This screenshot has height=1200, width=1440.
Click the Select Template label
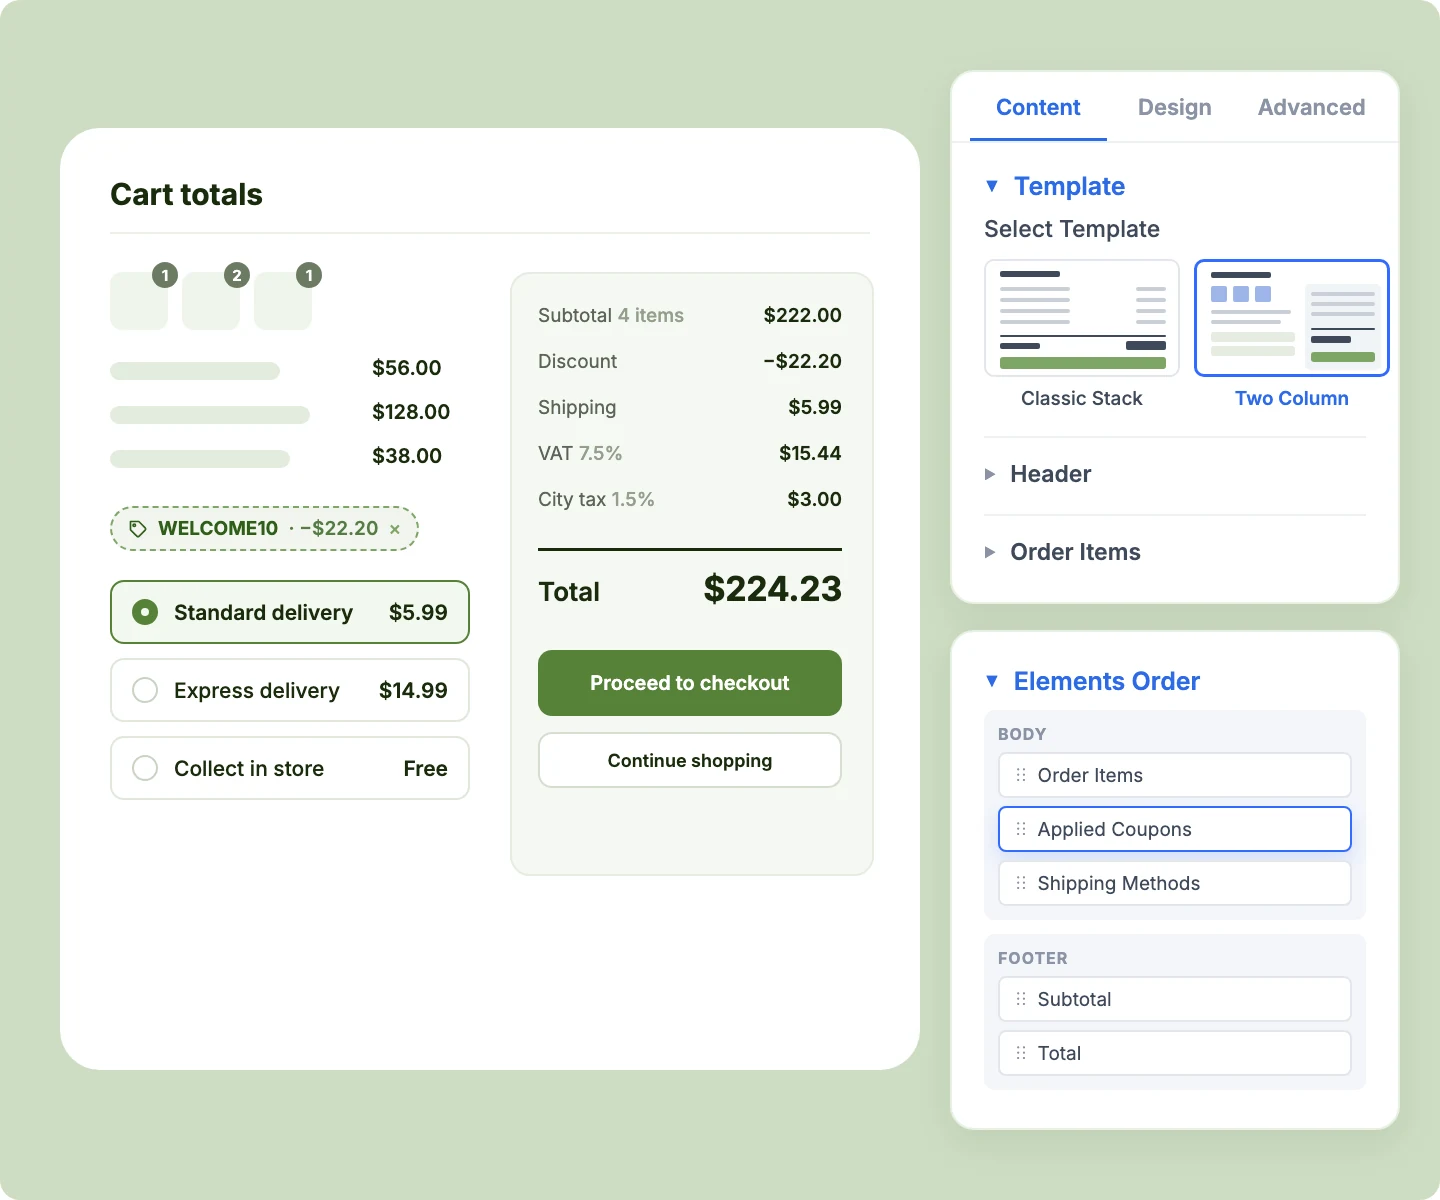[x=1072, y=229]
